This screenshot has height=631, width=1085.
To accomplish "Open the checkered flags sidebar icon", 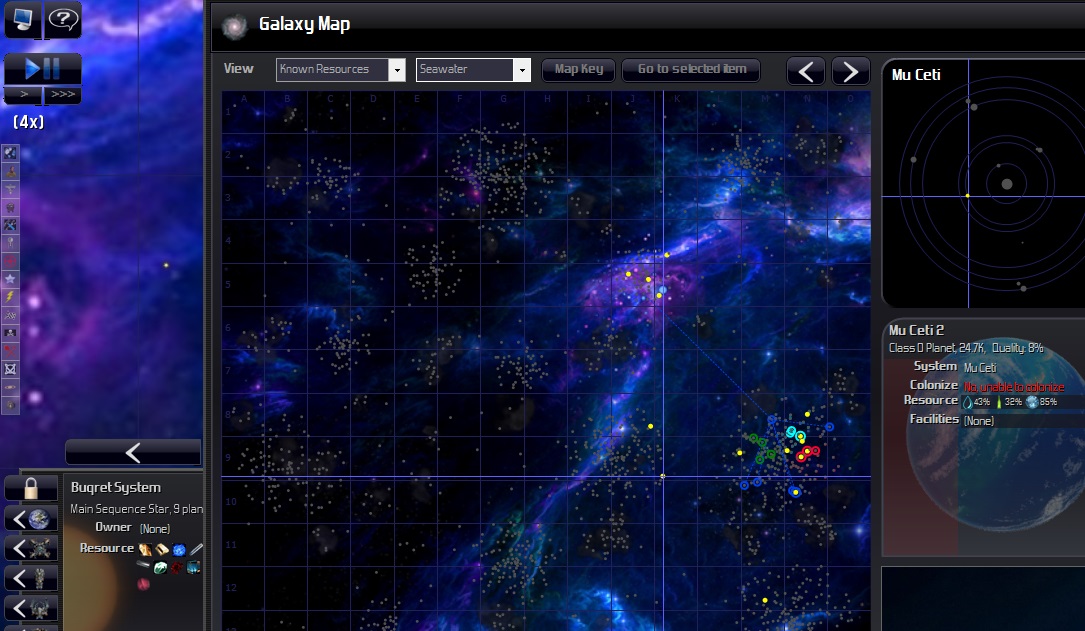I will click(x=10, y=315).
